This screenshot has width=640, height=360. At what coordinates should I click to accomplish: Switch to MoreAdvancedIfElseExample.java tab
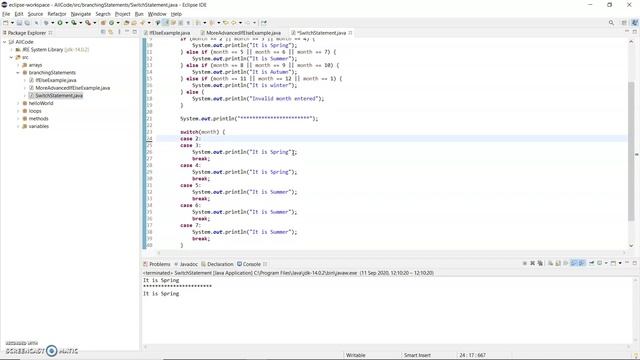click(243, 33)
